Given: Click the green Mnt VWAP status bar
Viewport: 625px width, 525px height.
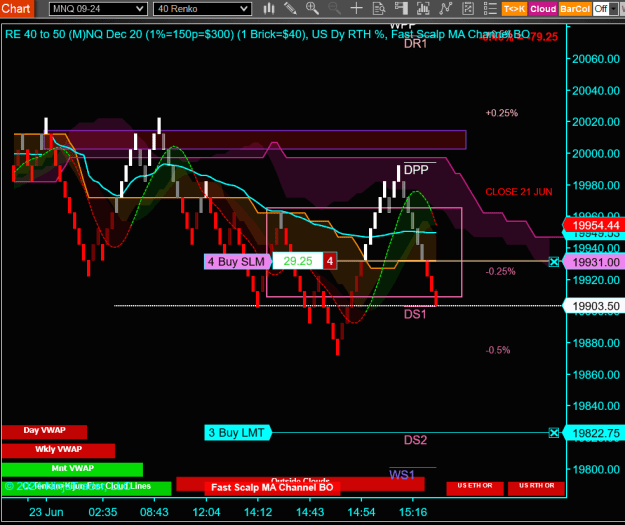Looking at the screenshot, I should point(72,469).
